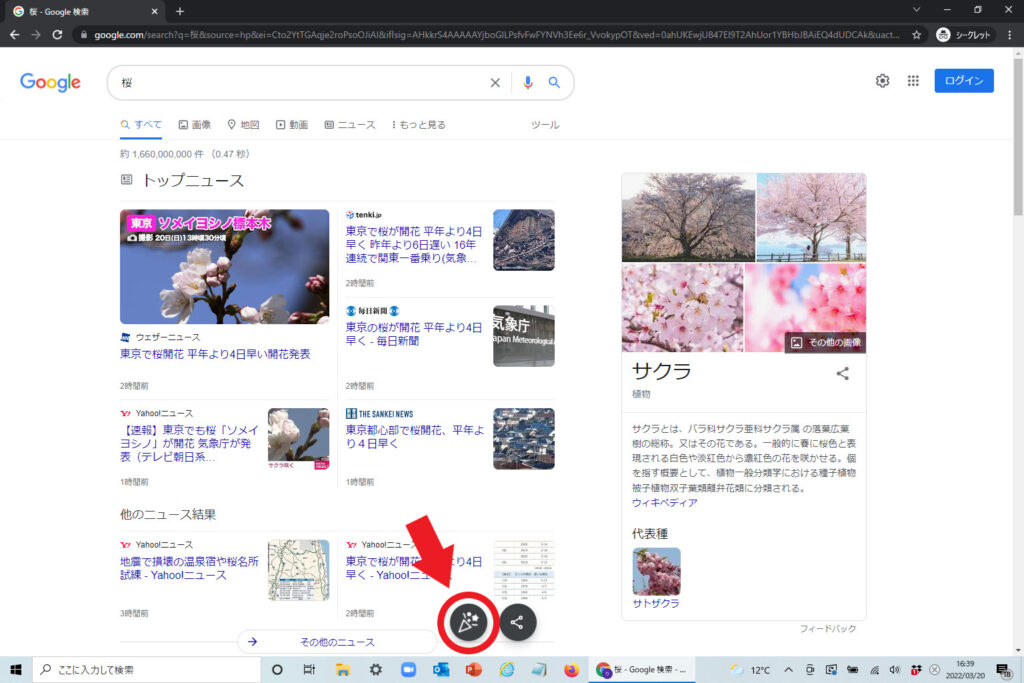This screenshot has width=1024, height=683.
Task: Bookmark this page with star icon
Action: [917, 34]
